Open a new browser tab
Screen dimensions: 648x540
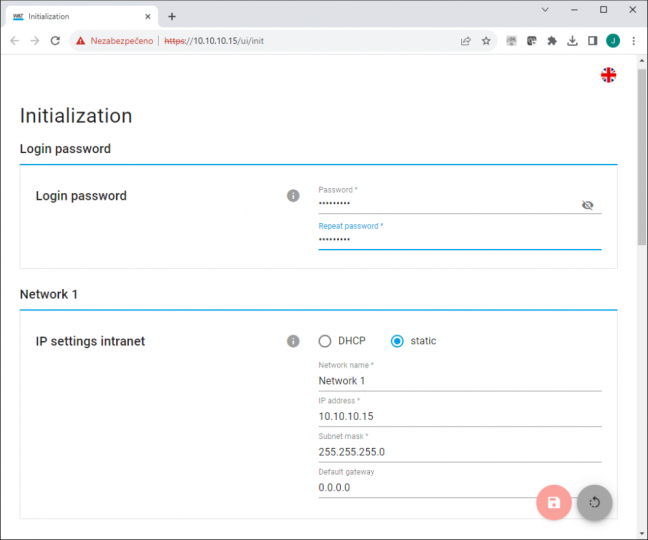172,17
